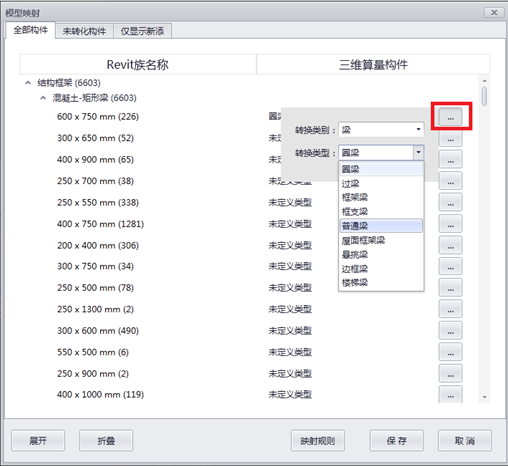Select the 600 x 750 mm (226) row
The height and width of the screenshot is (466, 508).
tap(98, 117)
